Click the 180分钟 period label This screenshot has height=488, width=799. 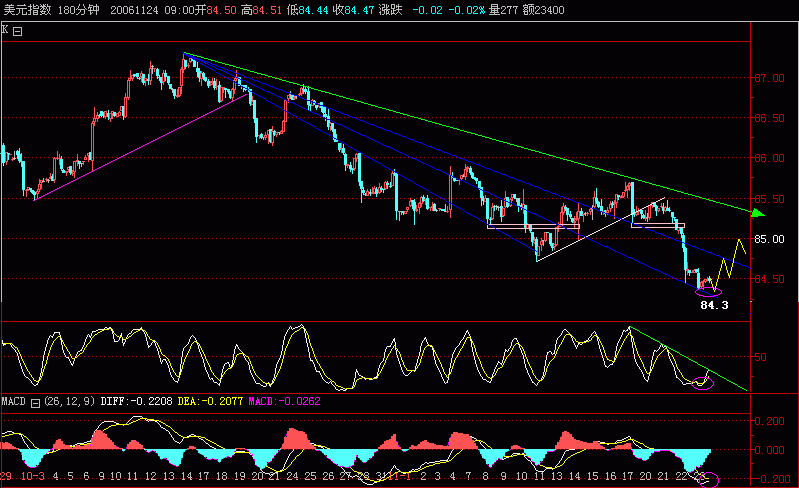pyautogui.click(x=78, y=10)
